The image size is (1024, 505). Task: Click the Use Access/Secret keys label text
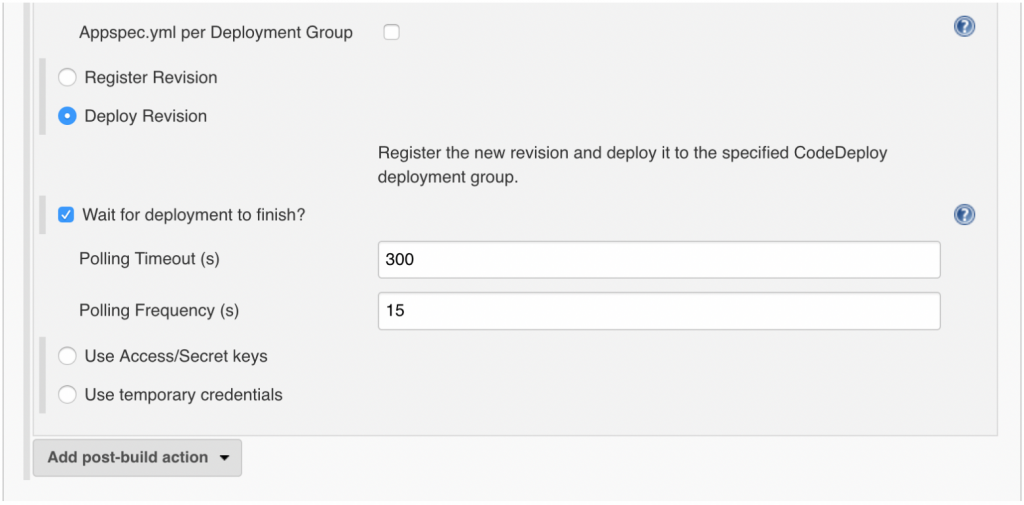[176, 356]
